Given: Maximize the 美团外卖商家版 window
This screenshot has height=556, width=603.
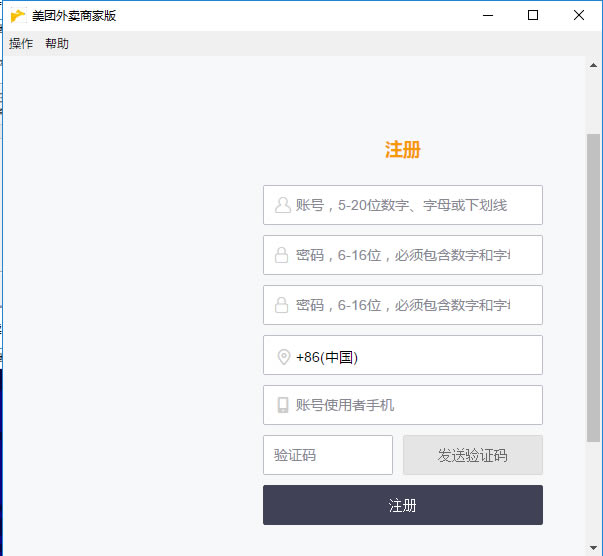Looking at the screenshot, I should click(533, 15).
